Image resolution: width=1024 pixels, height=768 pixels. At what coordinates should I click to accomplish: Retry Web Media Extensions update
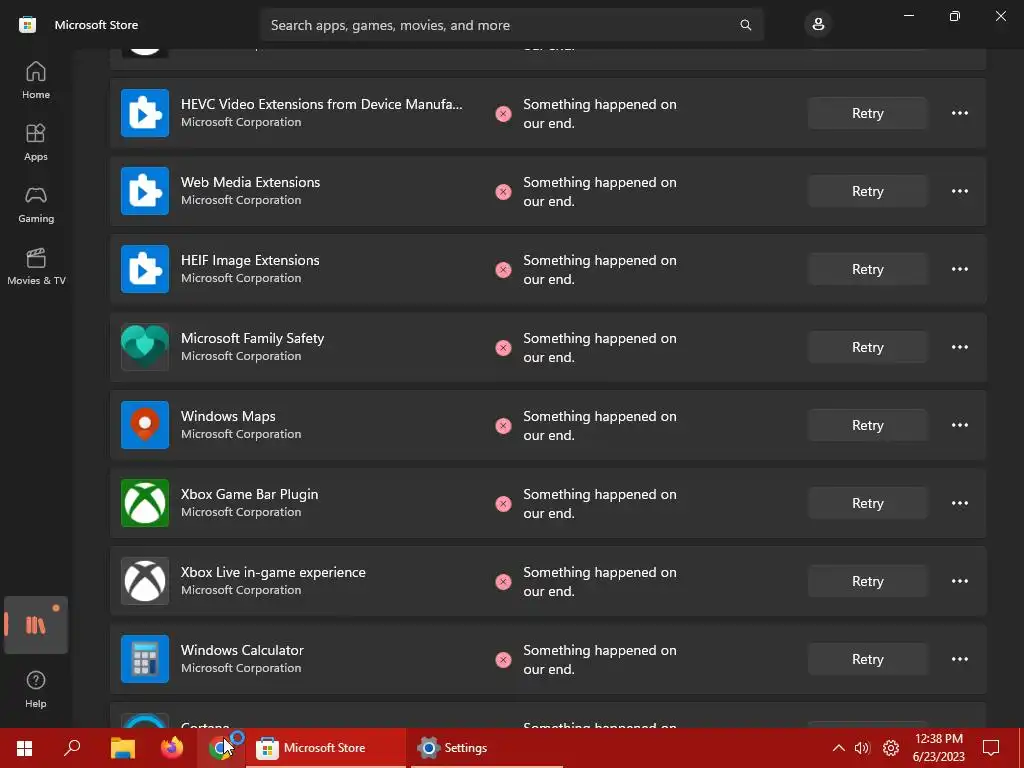click(x=867, y=191)
